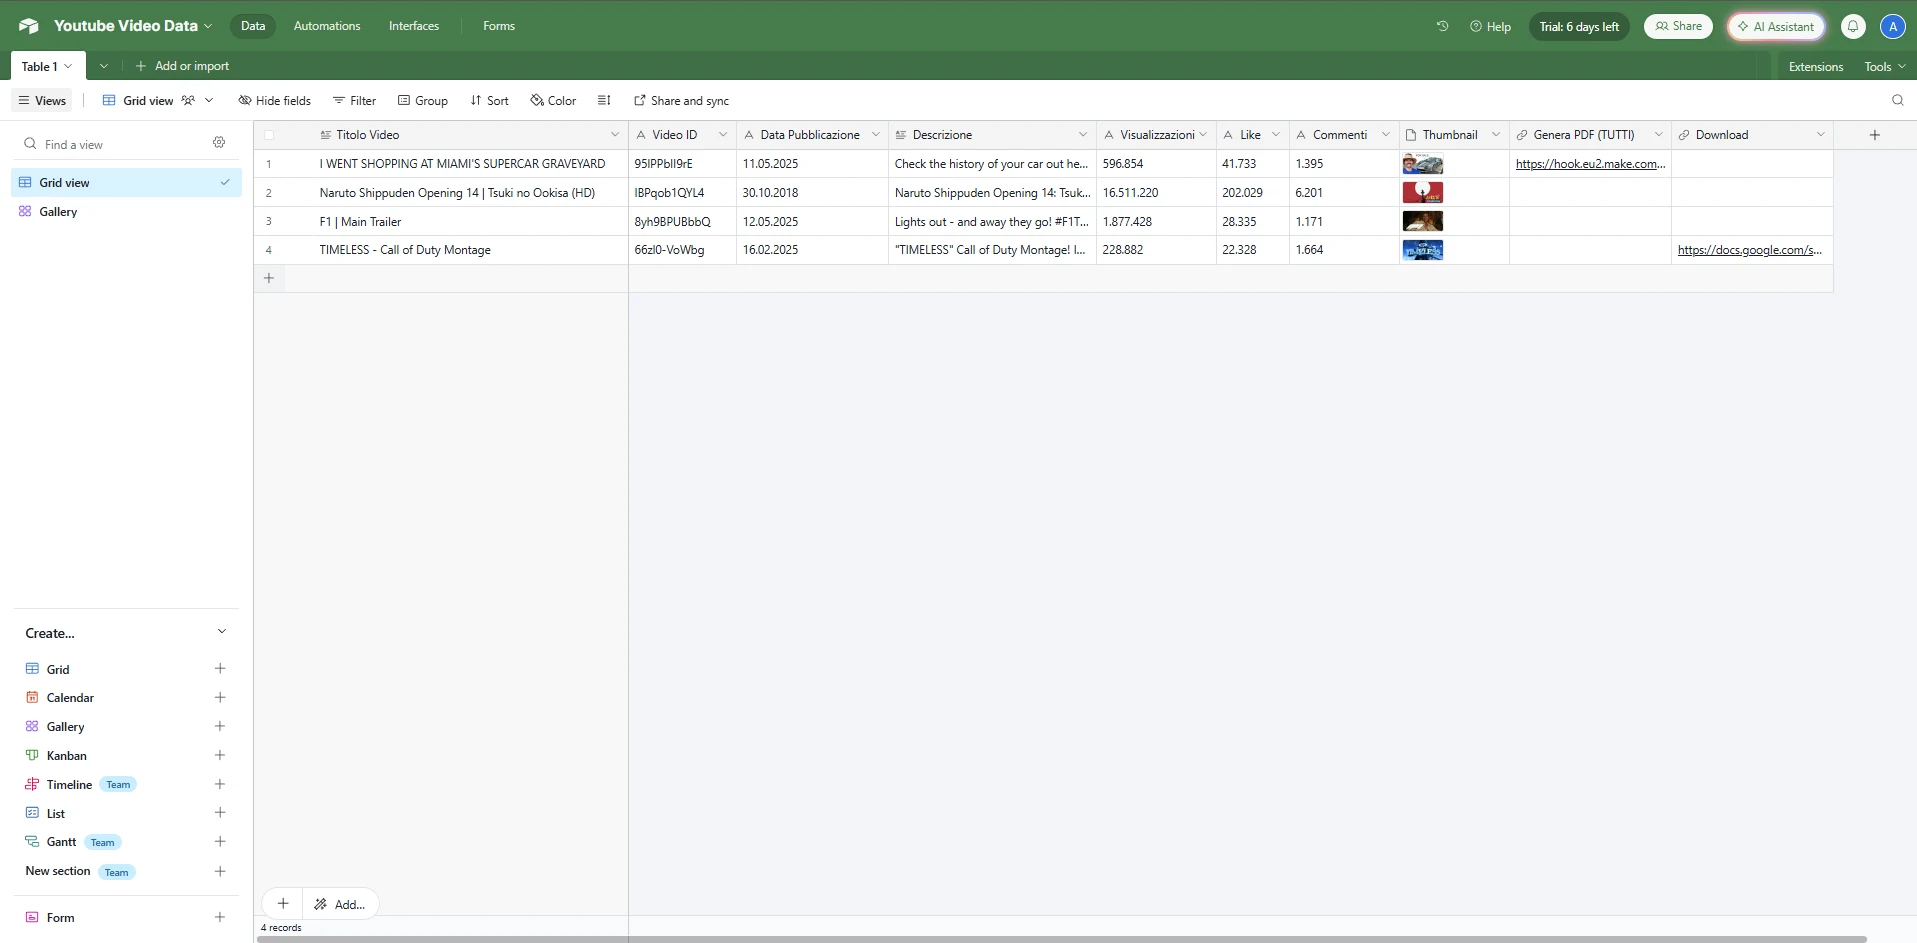Viewport: 1917px width, 943px height.
Task: Click Share and sync
Action: (682, 100)
